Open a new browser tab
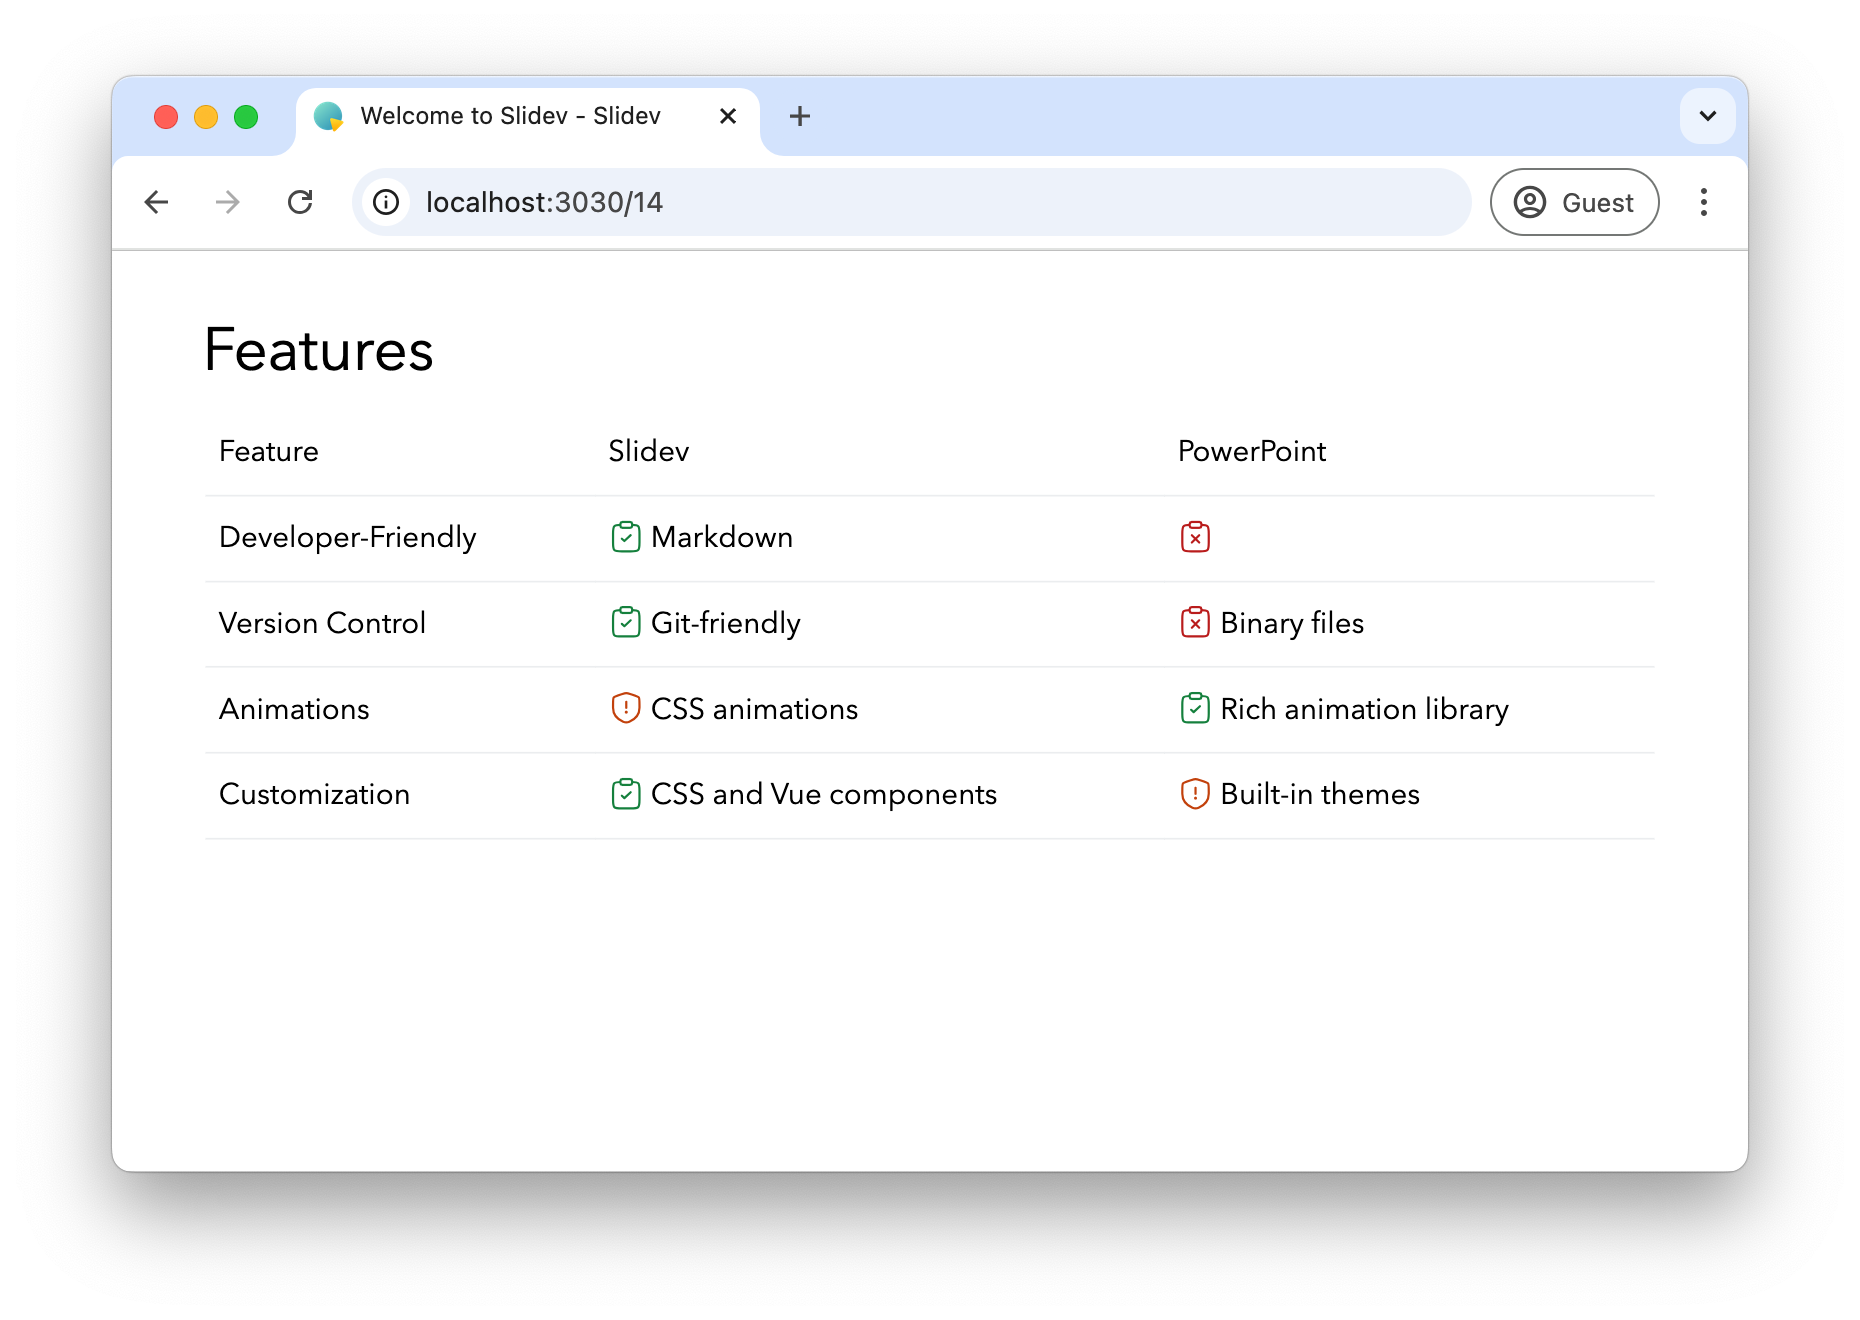The image size is (1860, 1320). point(800,116)
